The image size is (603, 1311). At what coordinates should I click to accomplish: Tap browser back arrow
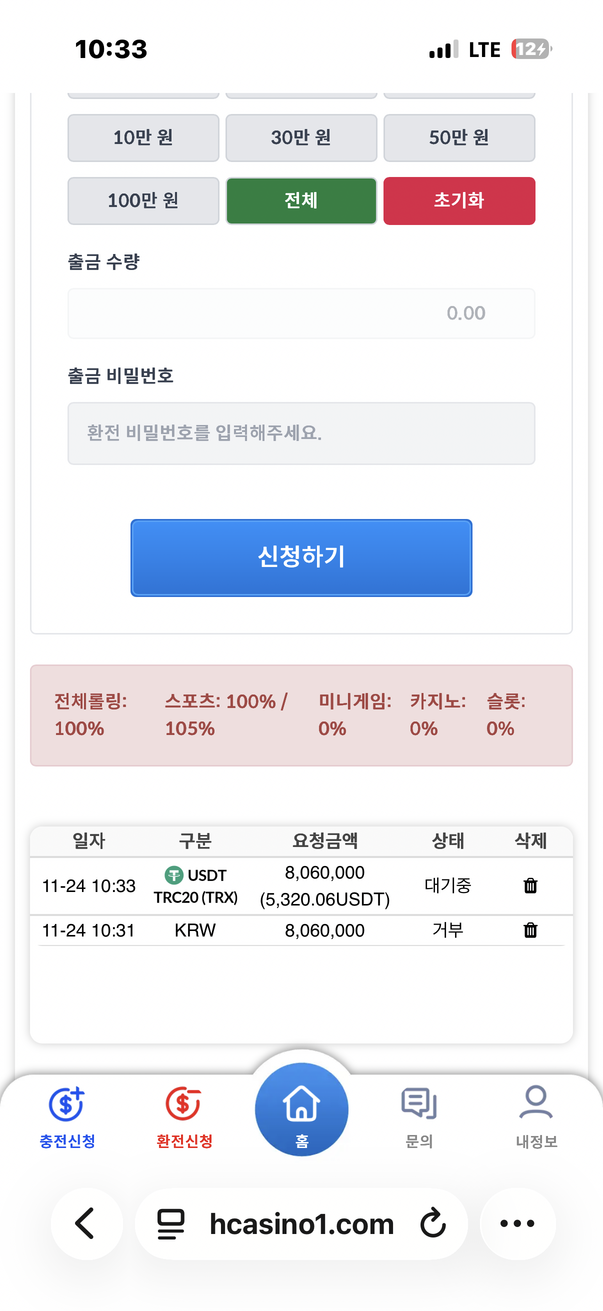pyautogui.click(x=86, y=1223)
